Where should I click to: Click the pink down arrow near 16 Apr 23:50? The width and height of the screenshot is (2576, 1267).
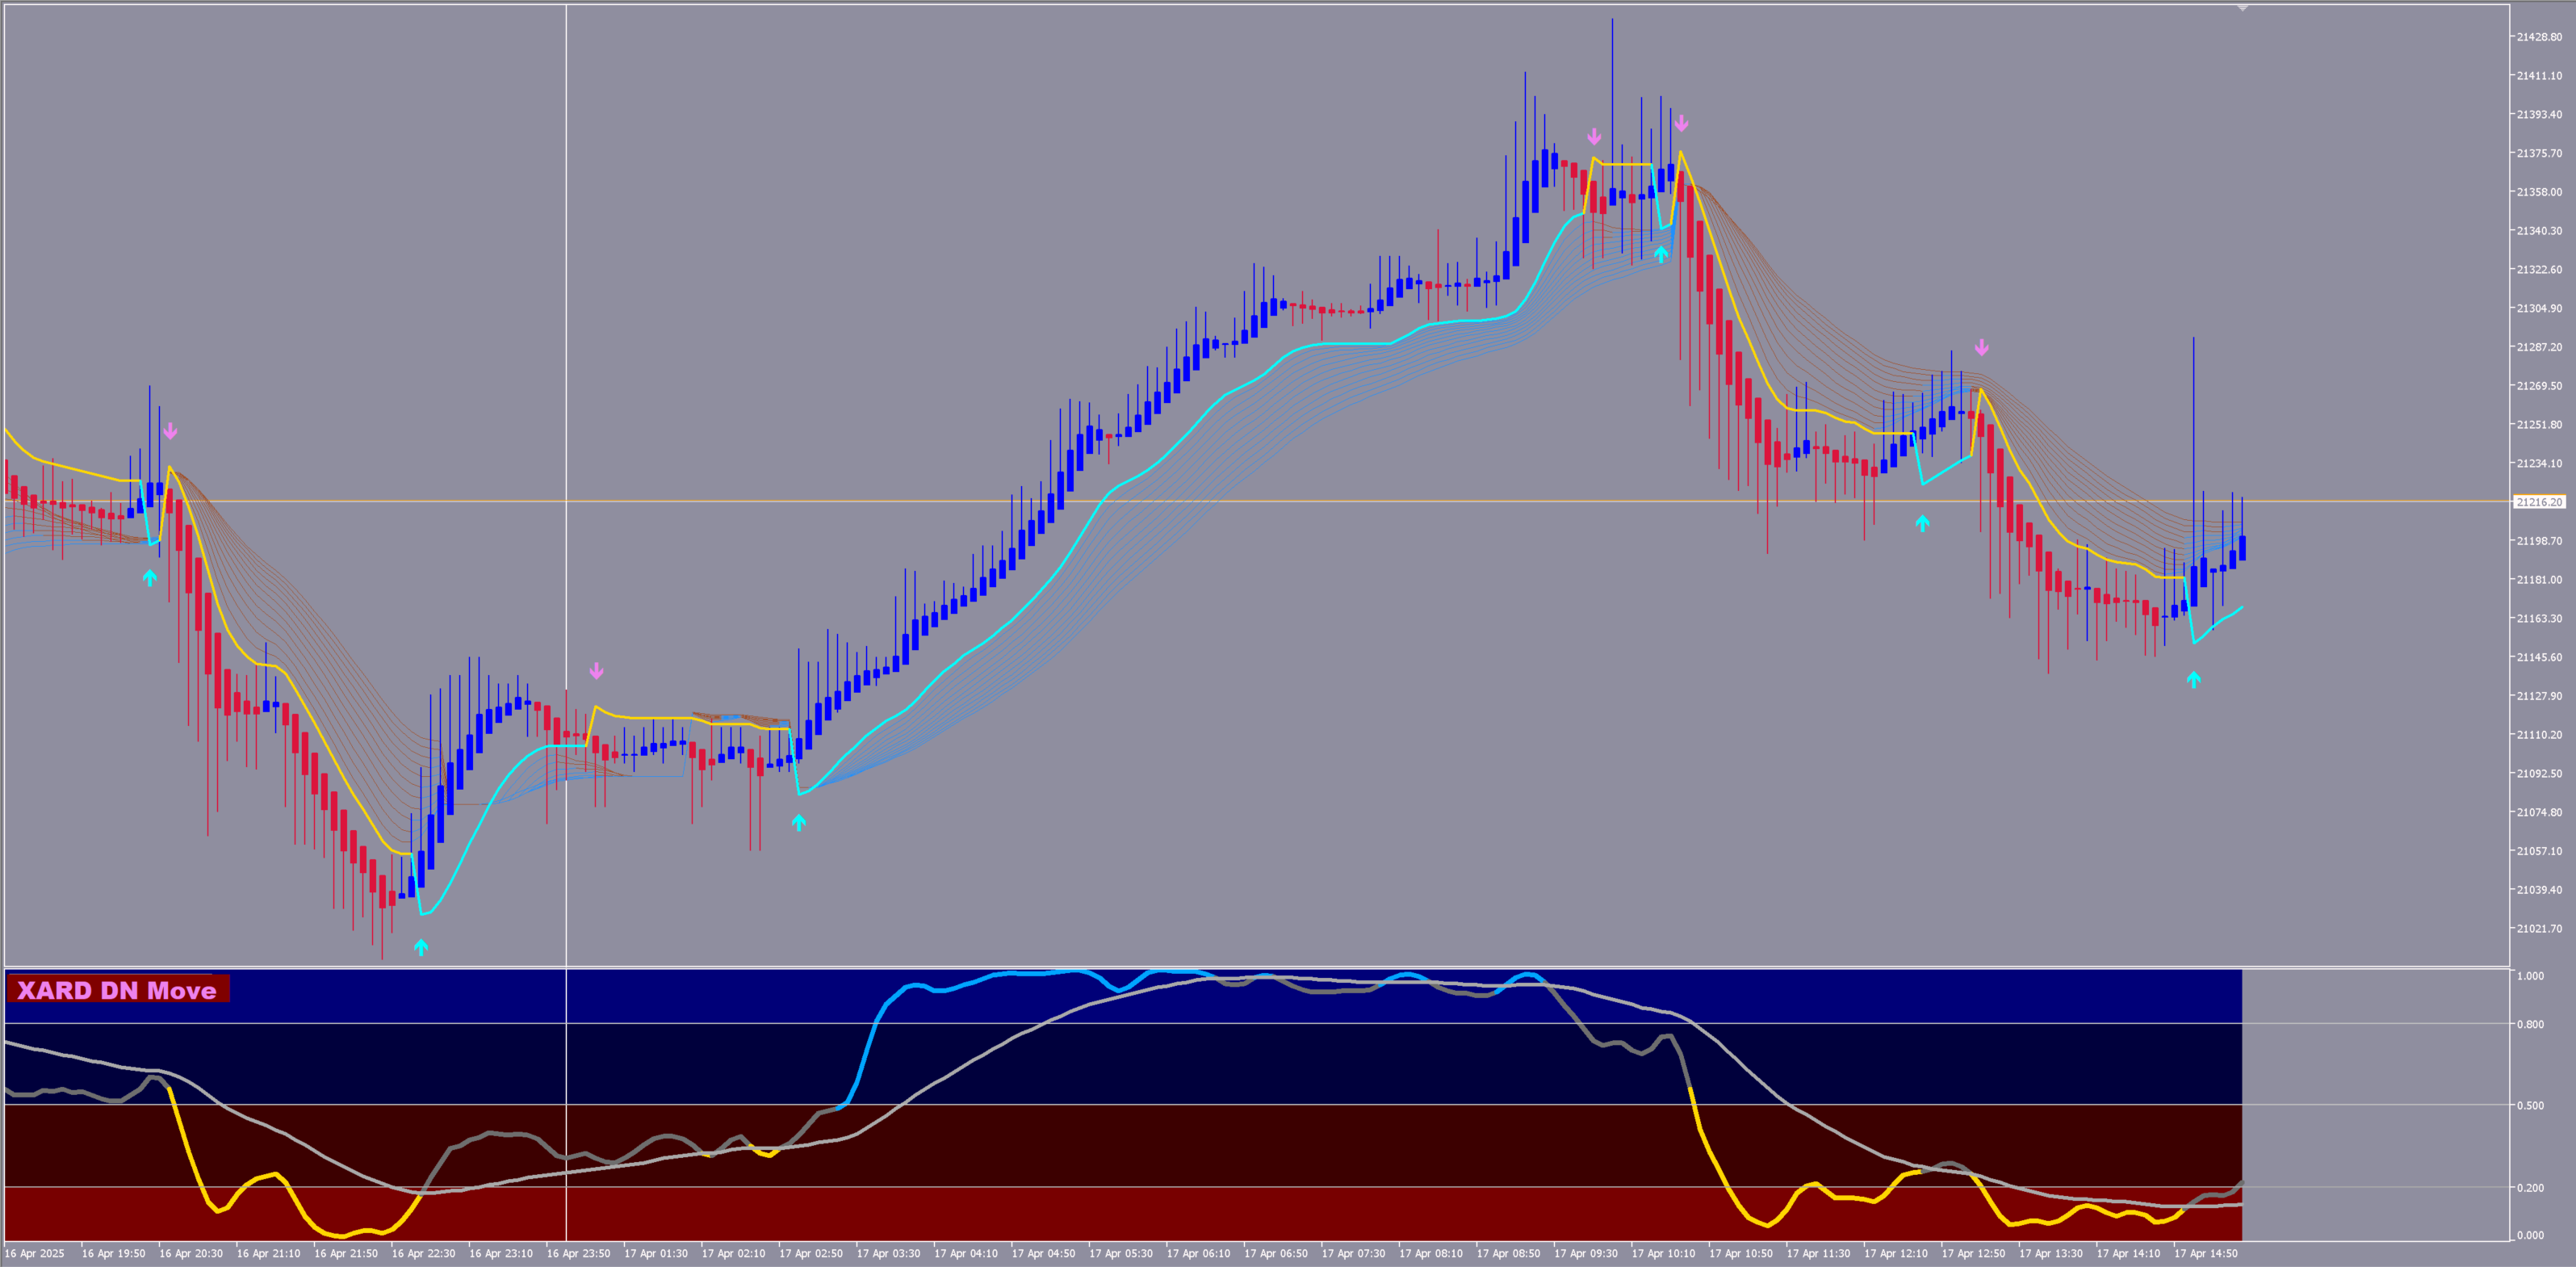coord(596,671)
